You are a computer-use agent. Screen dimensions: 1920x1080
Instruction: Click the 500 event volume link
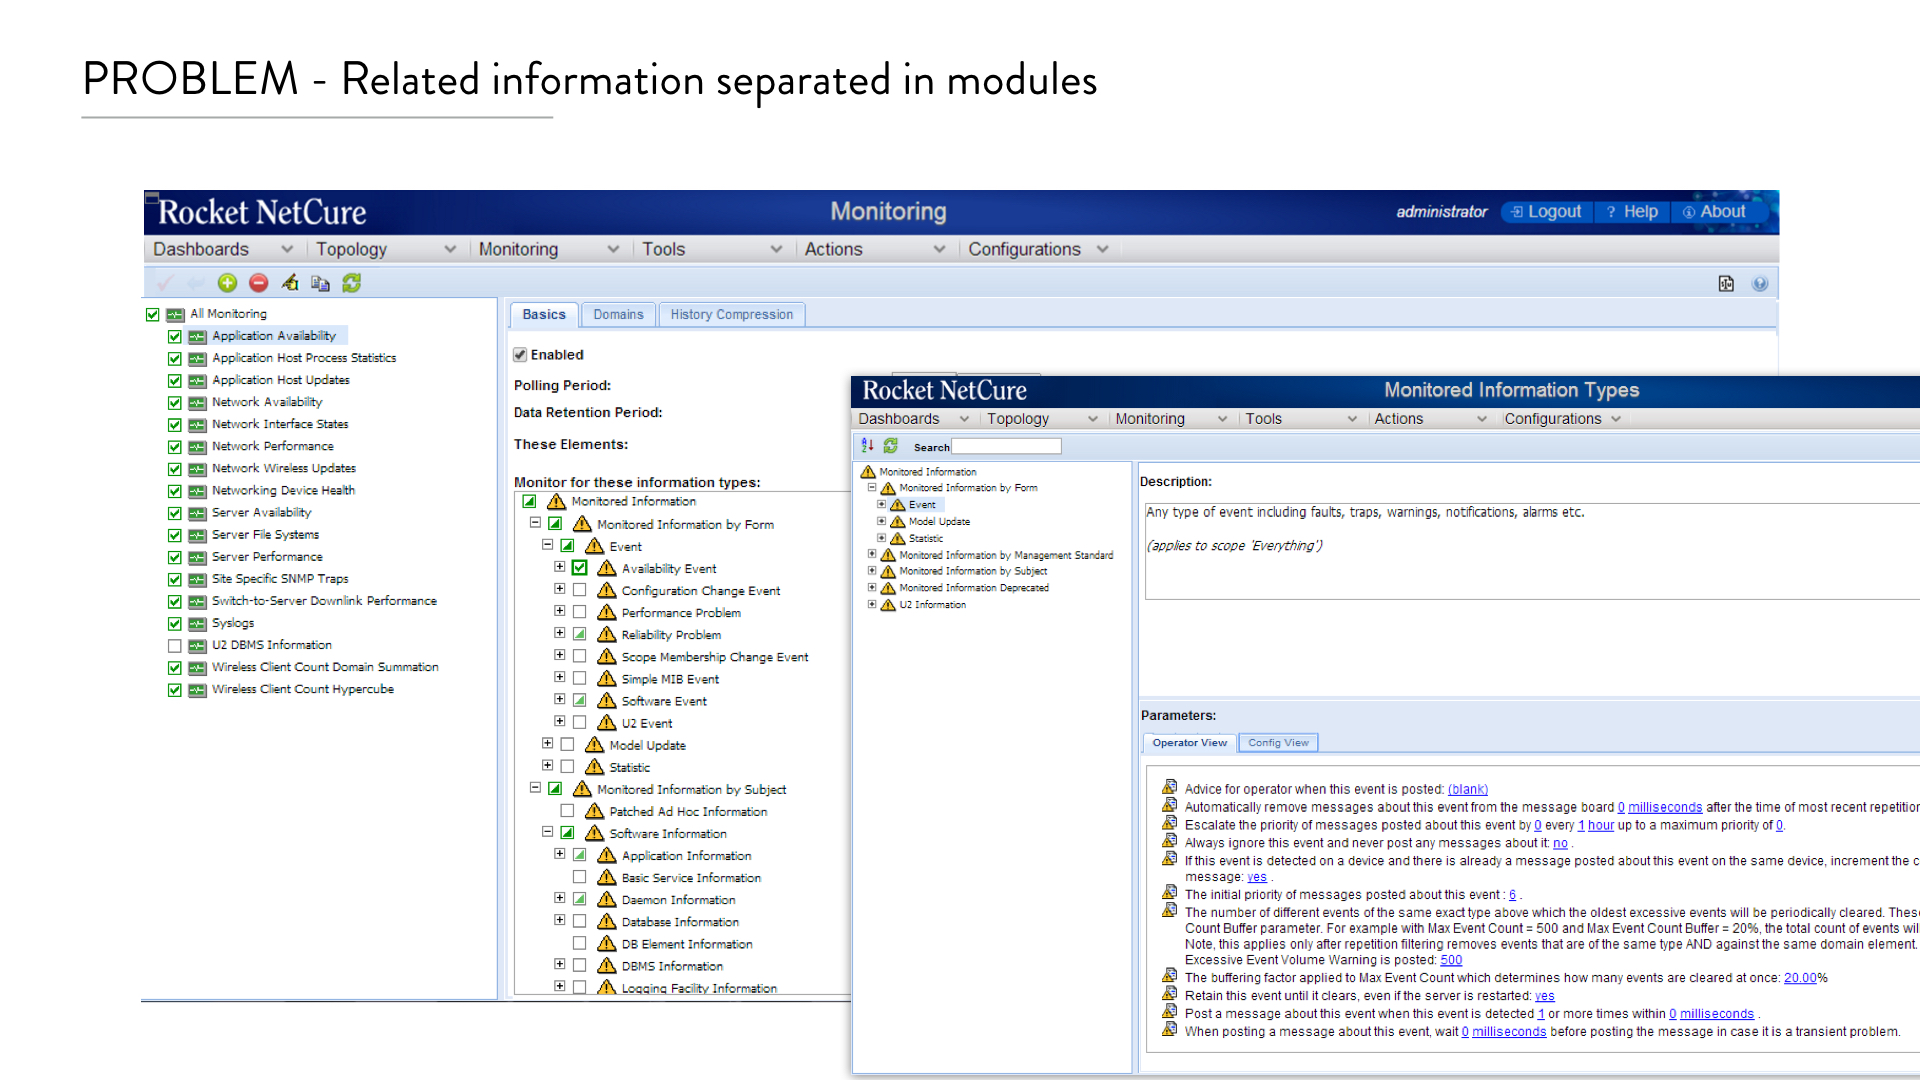pyautogui.click(x=1451, y=960)
